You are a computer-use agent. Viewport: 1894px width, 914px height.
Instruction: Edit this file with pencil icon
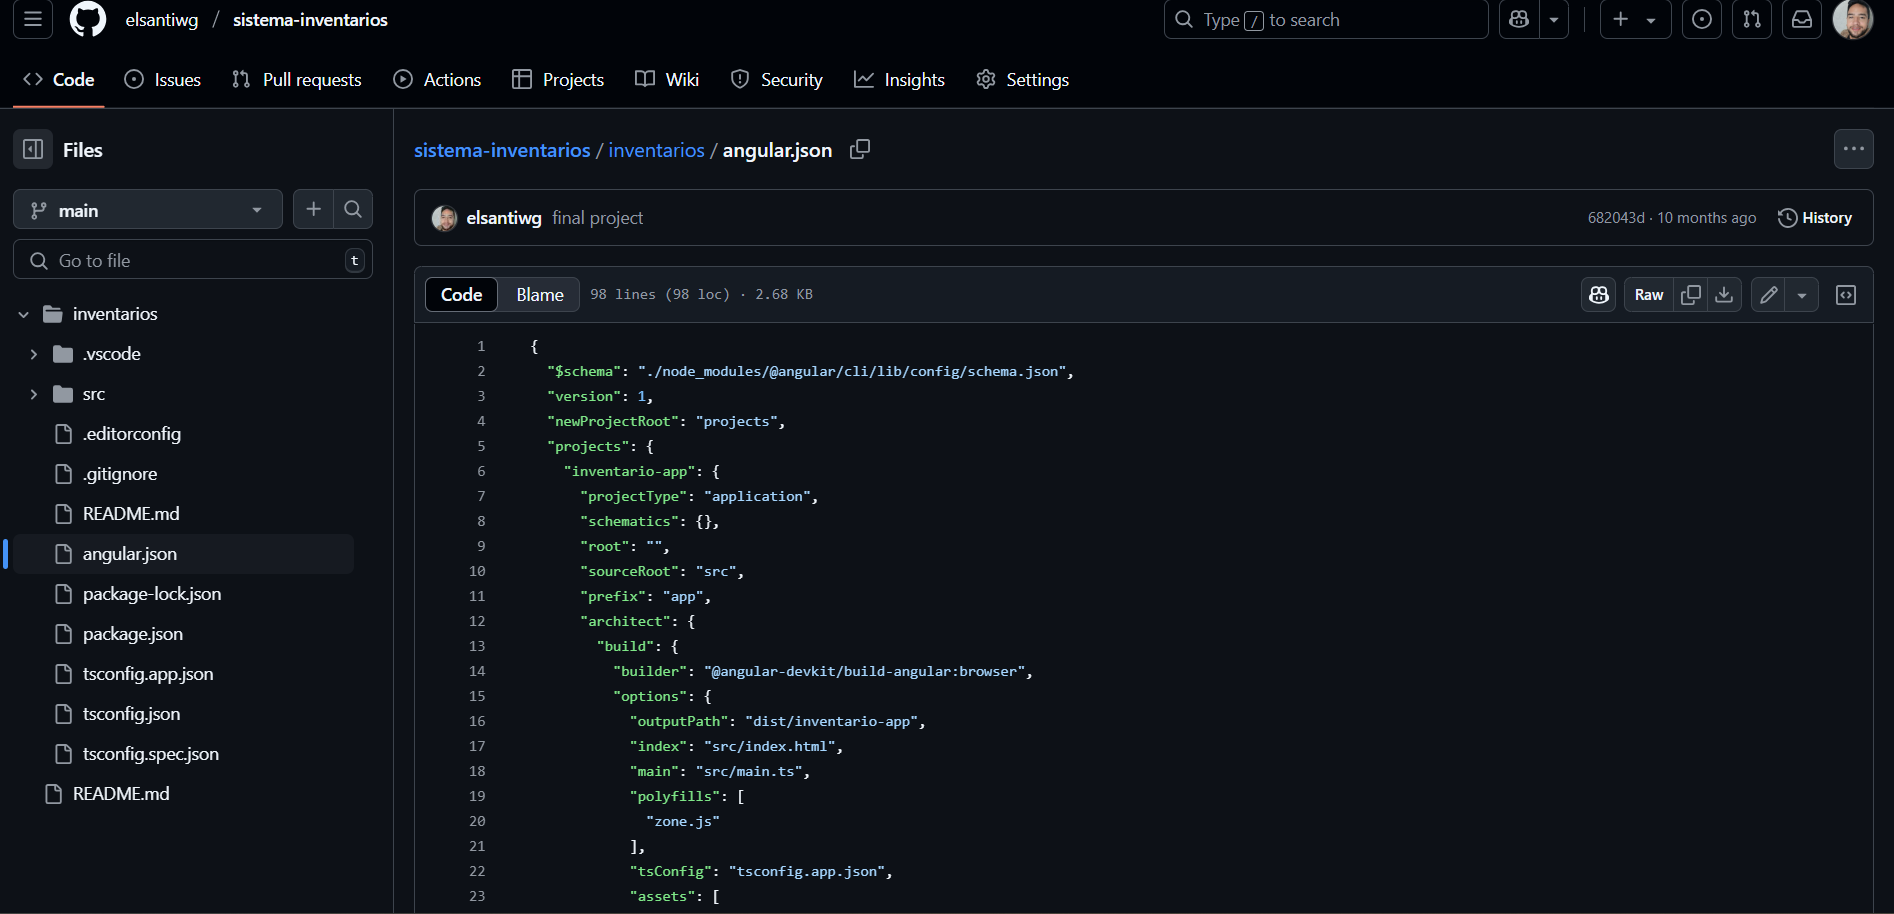[1769, 295]
